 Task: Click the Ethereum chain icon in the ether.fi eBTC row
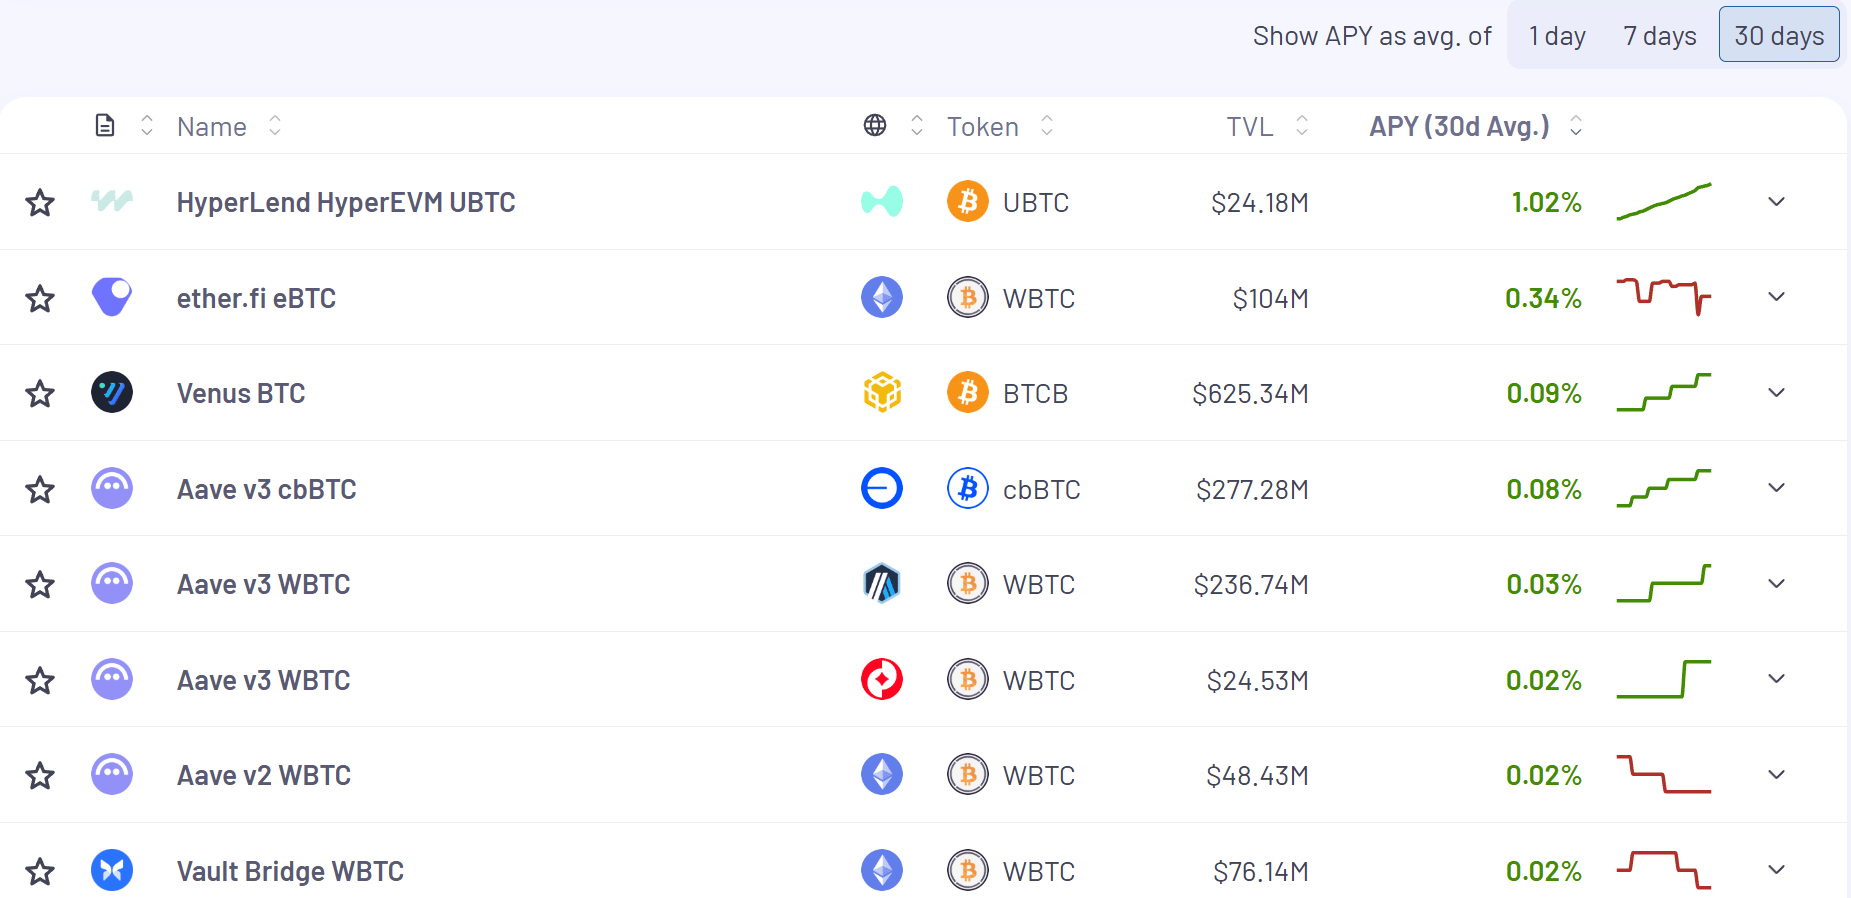pyautogui.click(x=882, y=297)
